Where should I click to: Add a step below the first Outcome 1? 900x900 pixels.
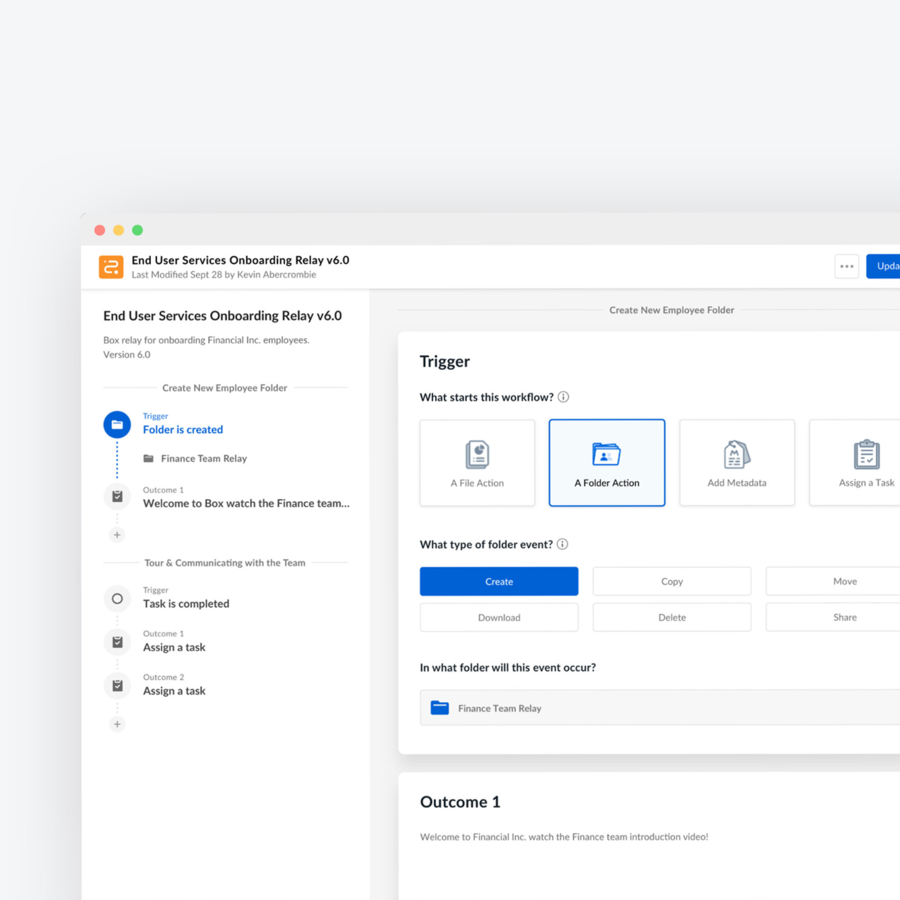click(117, 535)
